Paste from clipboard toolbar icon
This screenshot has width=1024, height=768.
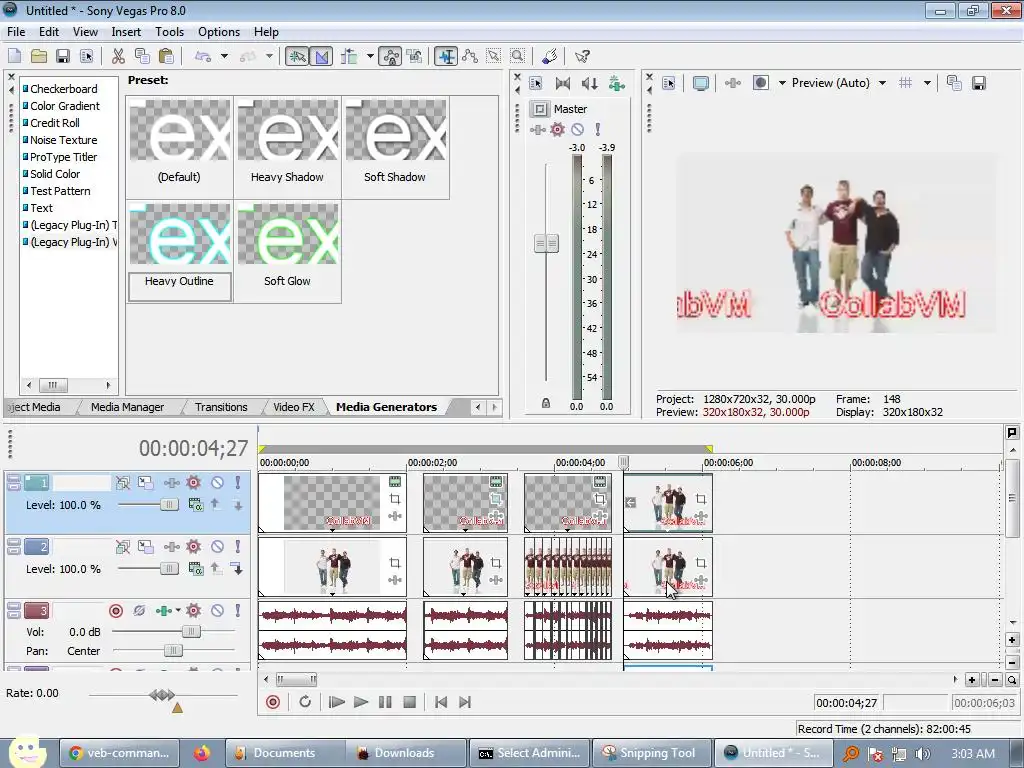[167, 56]
